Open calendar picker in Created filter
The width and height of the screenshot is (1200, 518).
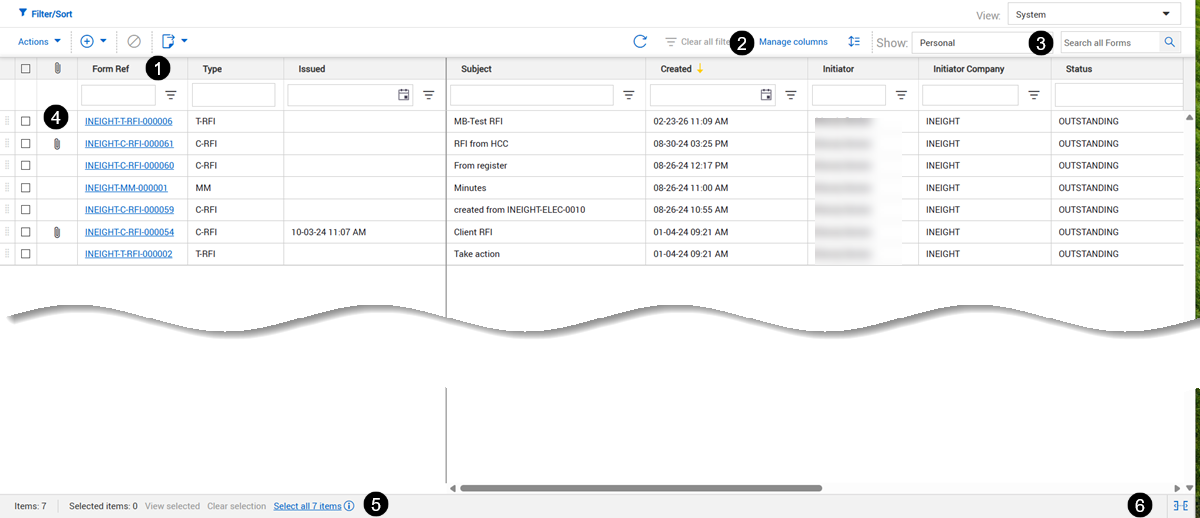766,95
